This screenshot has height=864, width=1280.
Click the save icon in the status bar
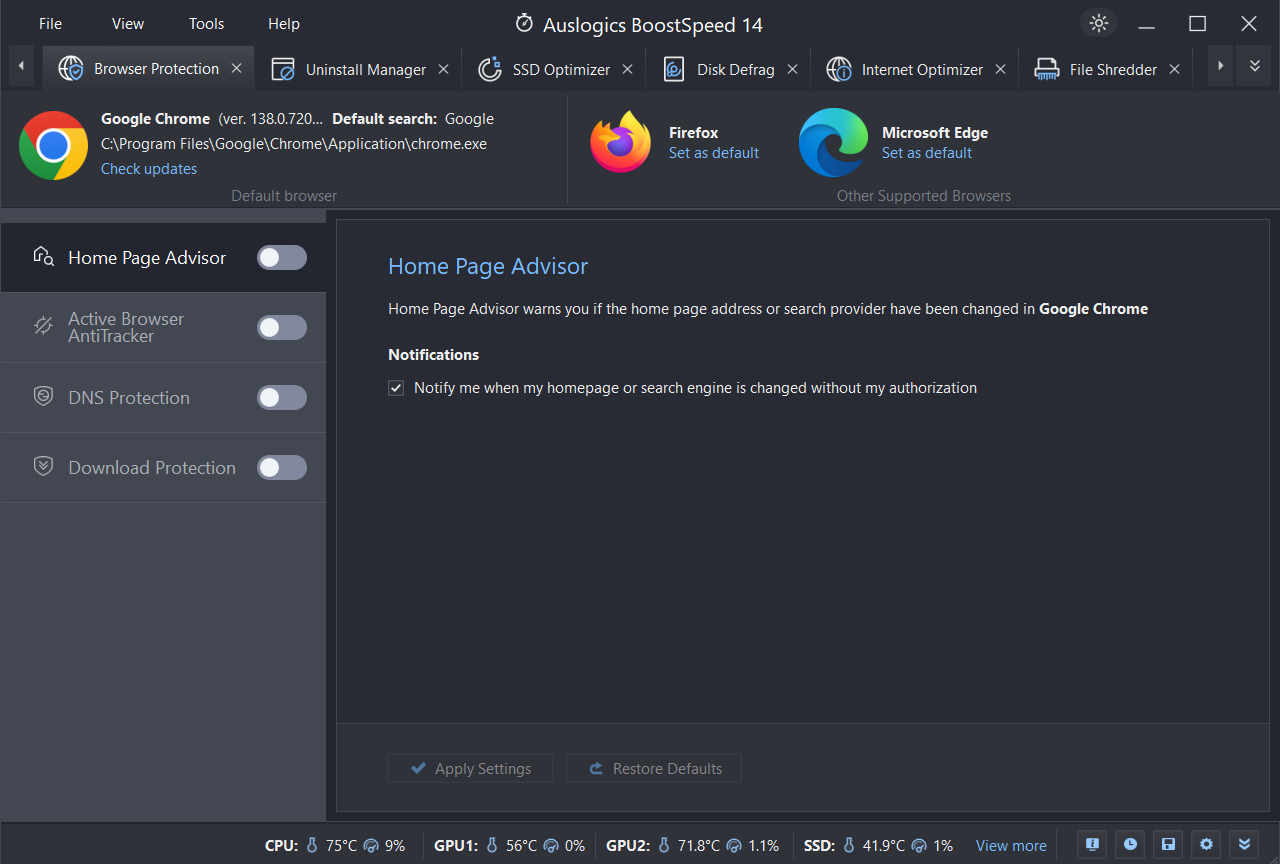[x=1167, y=845]
